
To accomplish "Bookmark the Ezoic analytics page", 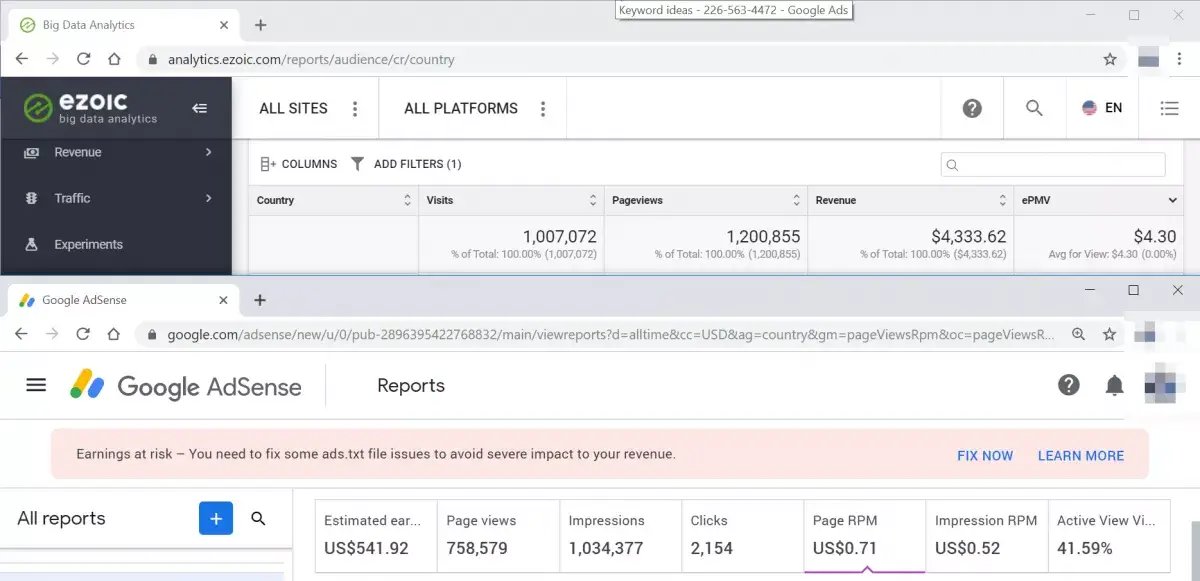I will point(1110,59).
